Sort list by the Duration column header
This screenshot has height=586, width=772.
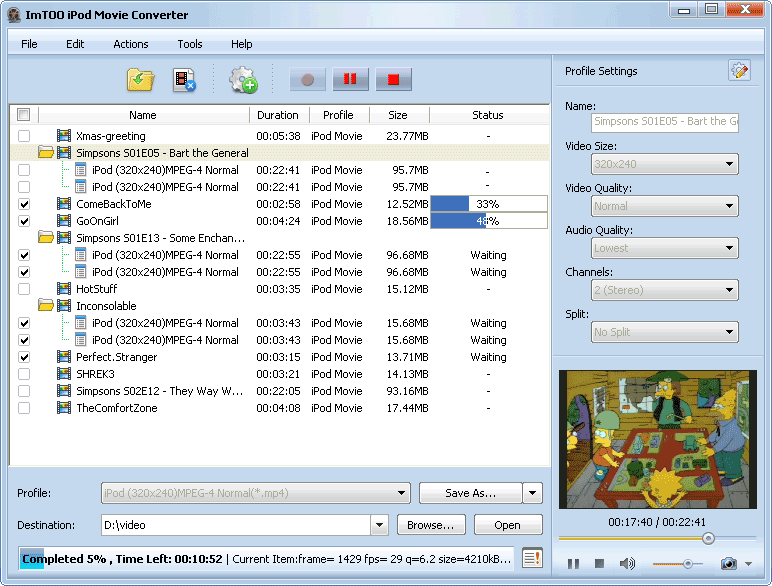pyautogui.click(x=278, y=115)
